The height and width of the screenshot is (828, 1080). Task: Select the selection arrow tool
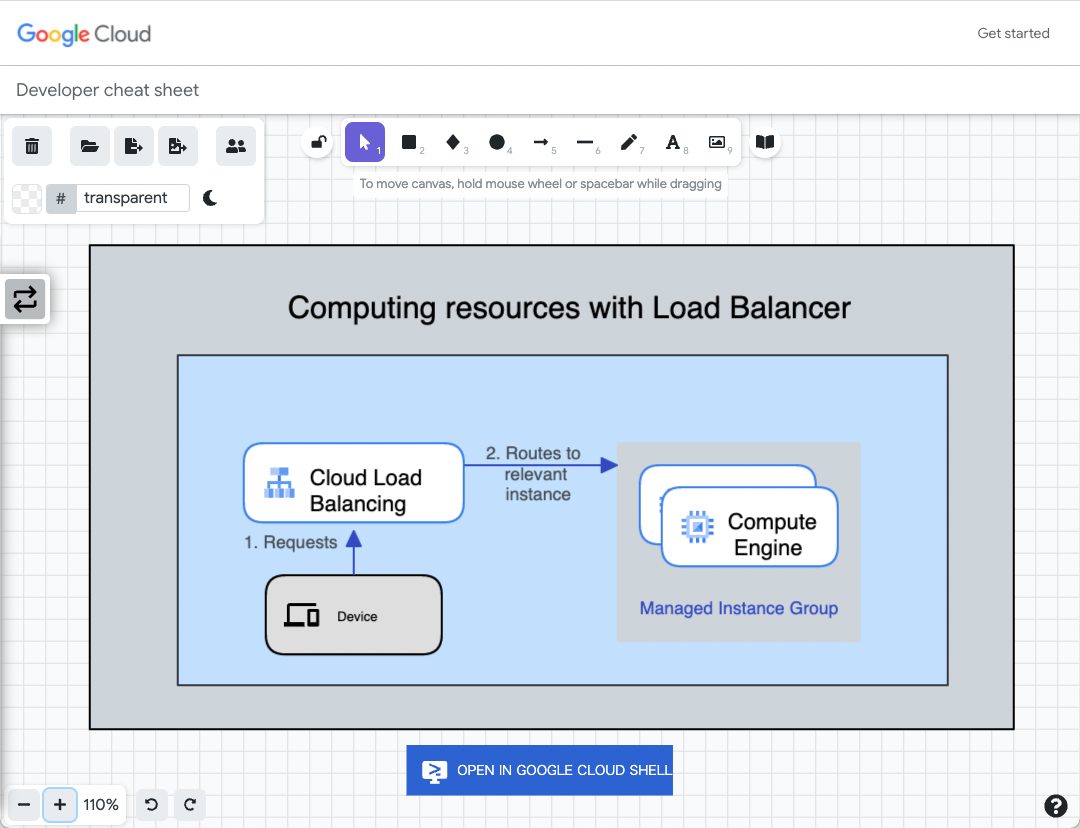(365, 143)
